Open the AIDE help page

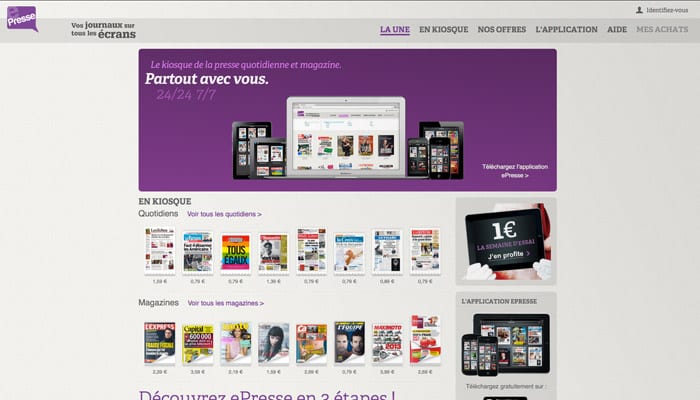click(x=617, y=29)
